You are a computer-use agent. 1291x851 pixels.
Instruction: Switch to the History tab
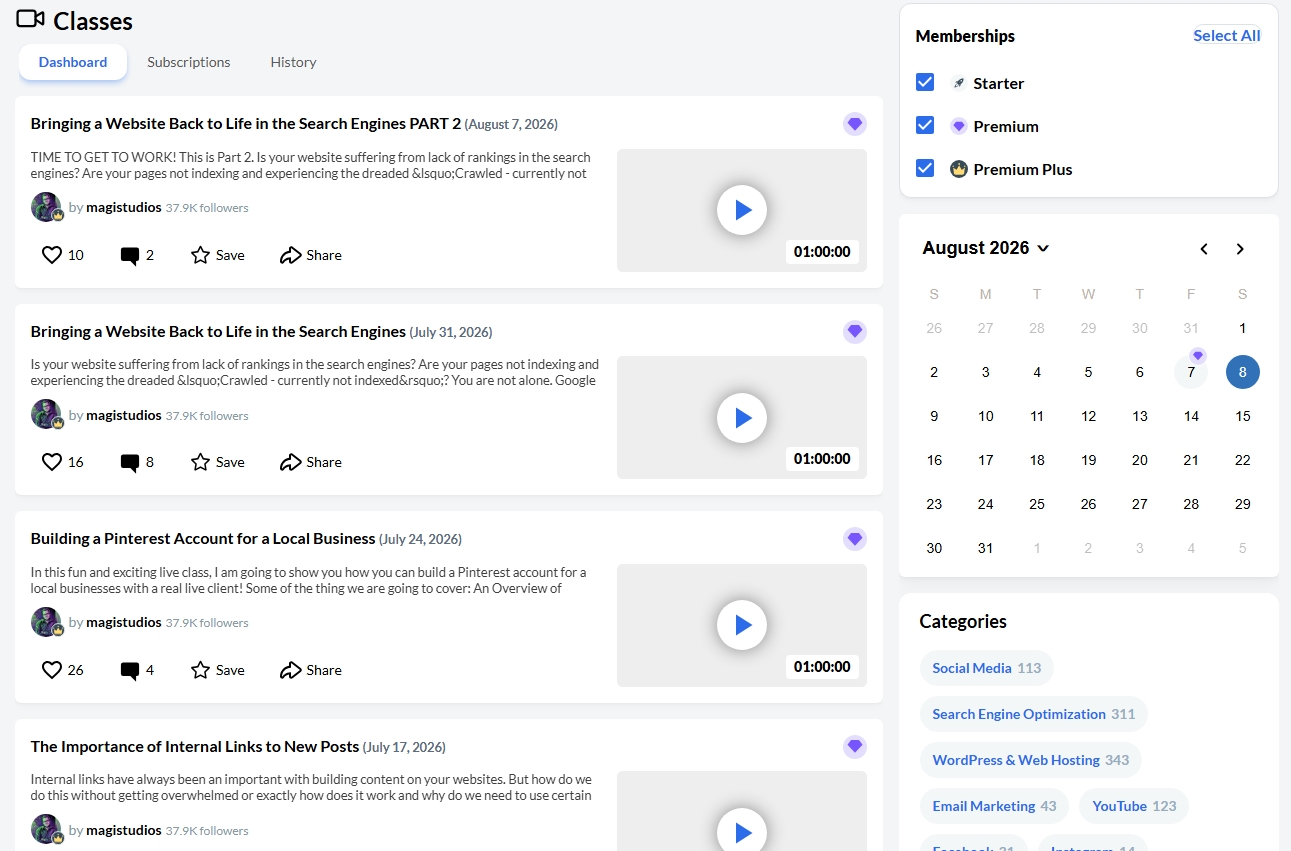[293, 62]
